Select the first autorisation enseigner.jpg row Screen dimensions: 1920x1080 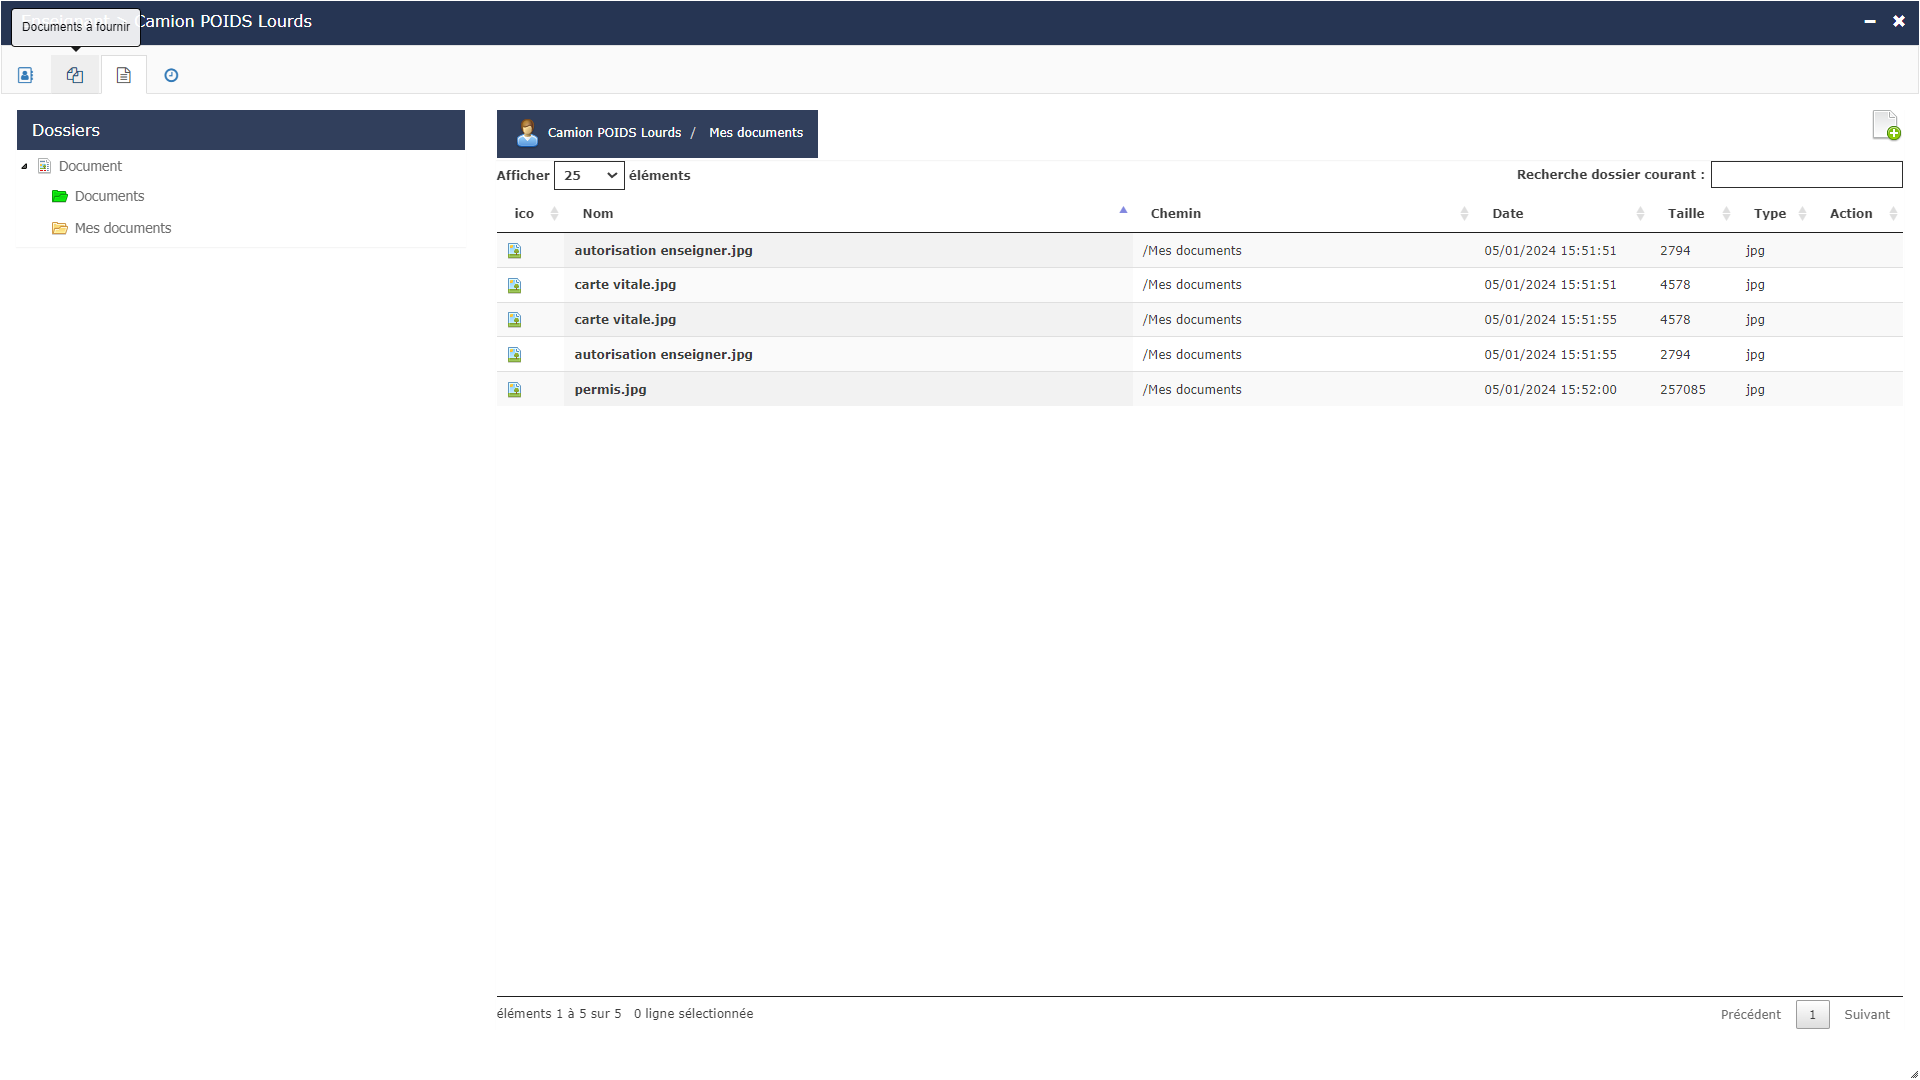(663, 251)
